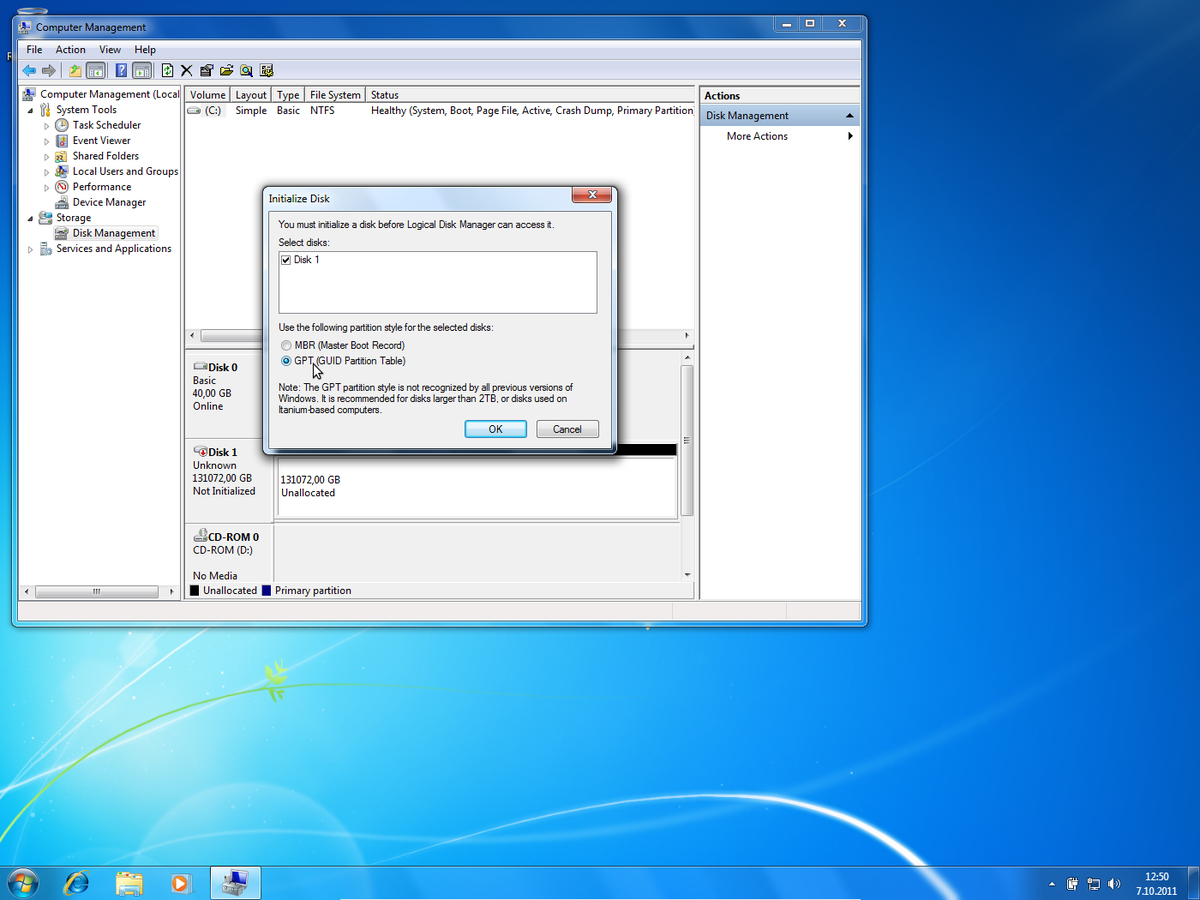Select MBR (Master Boot Record) option

[x=287, y=345]
